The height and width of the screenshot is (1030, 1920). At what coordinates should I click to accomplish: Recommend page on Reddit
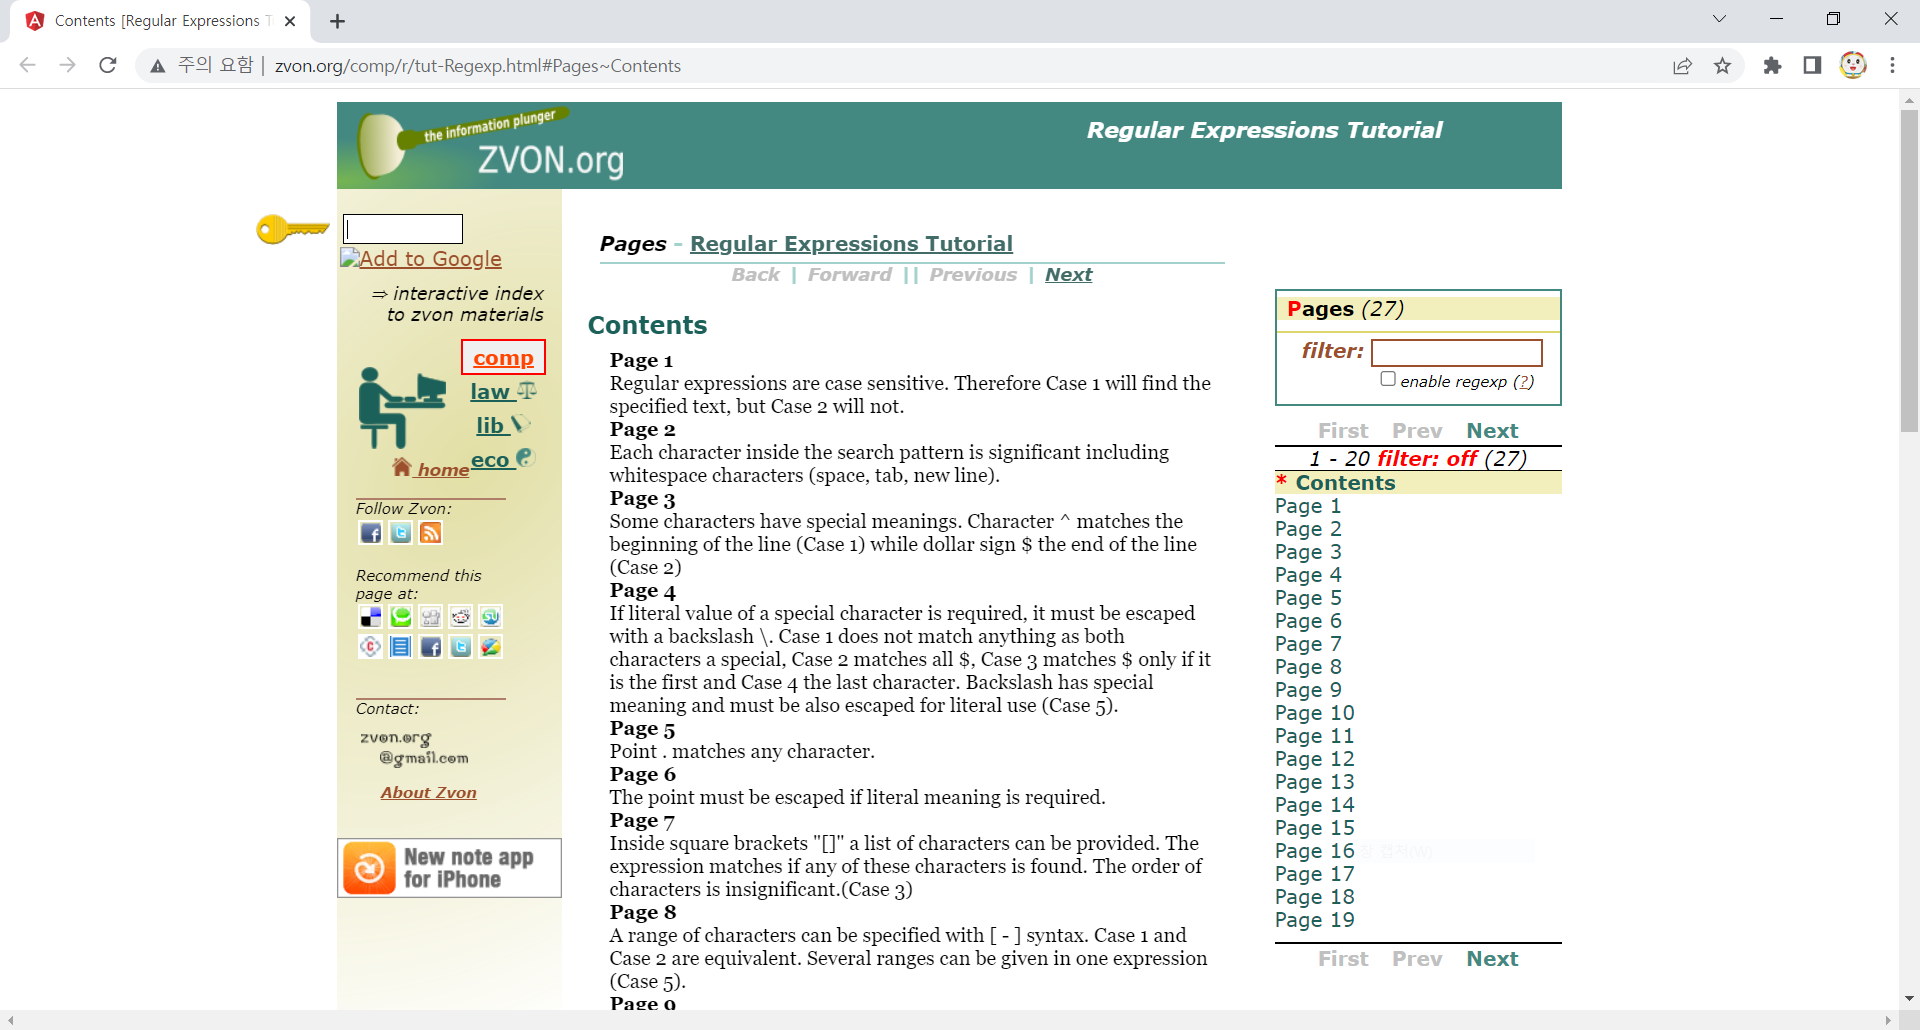tap(461, 617)
